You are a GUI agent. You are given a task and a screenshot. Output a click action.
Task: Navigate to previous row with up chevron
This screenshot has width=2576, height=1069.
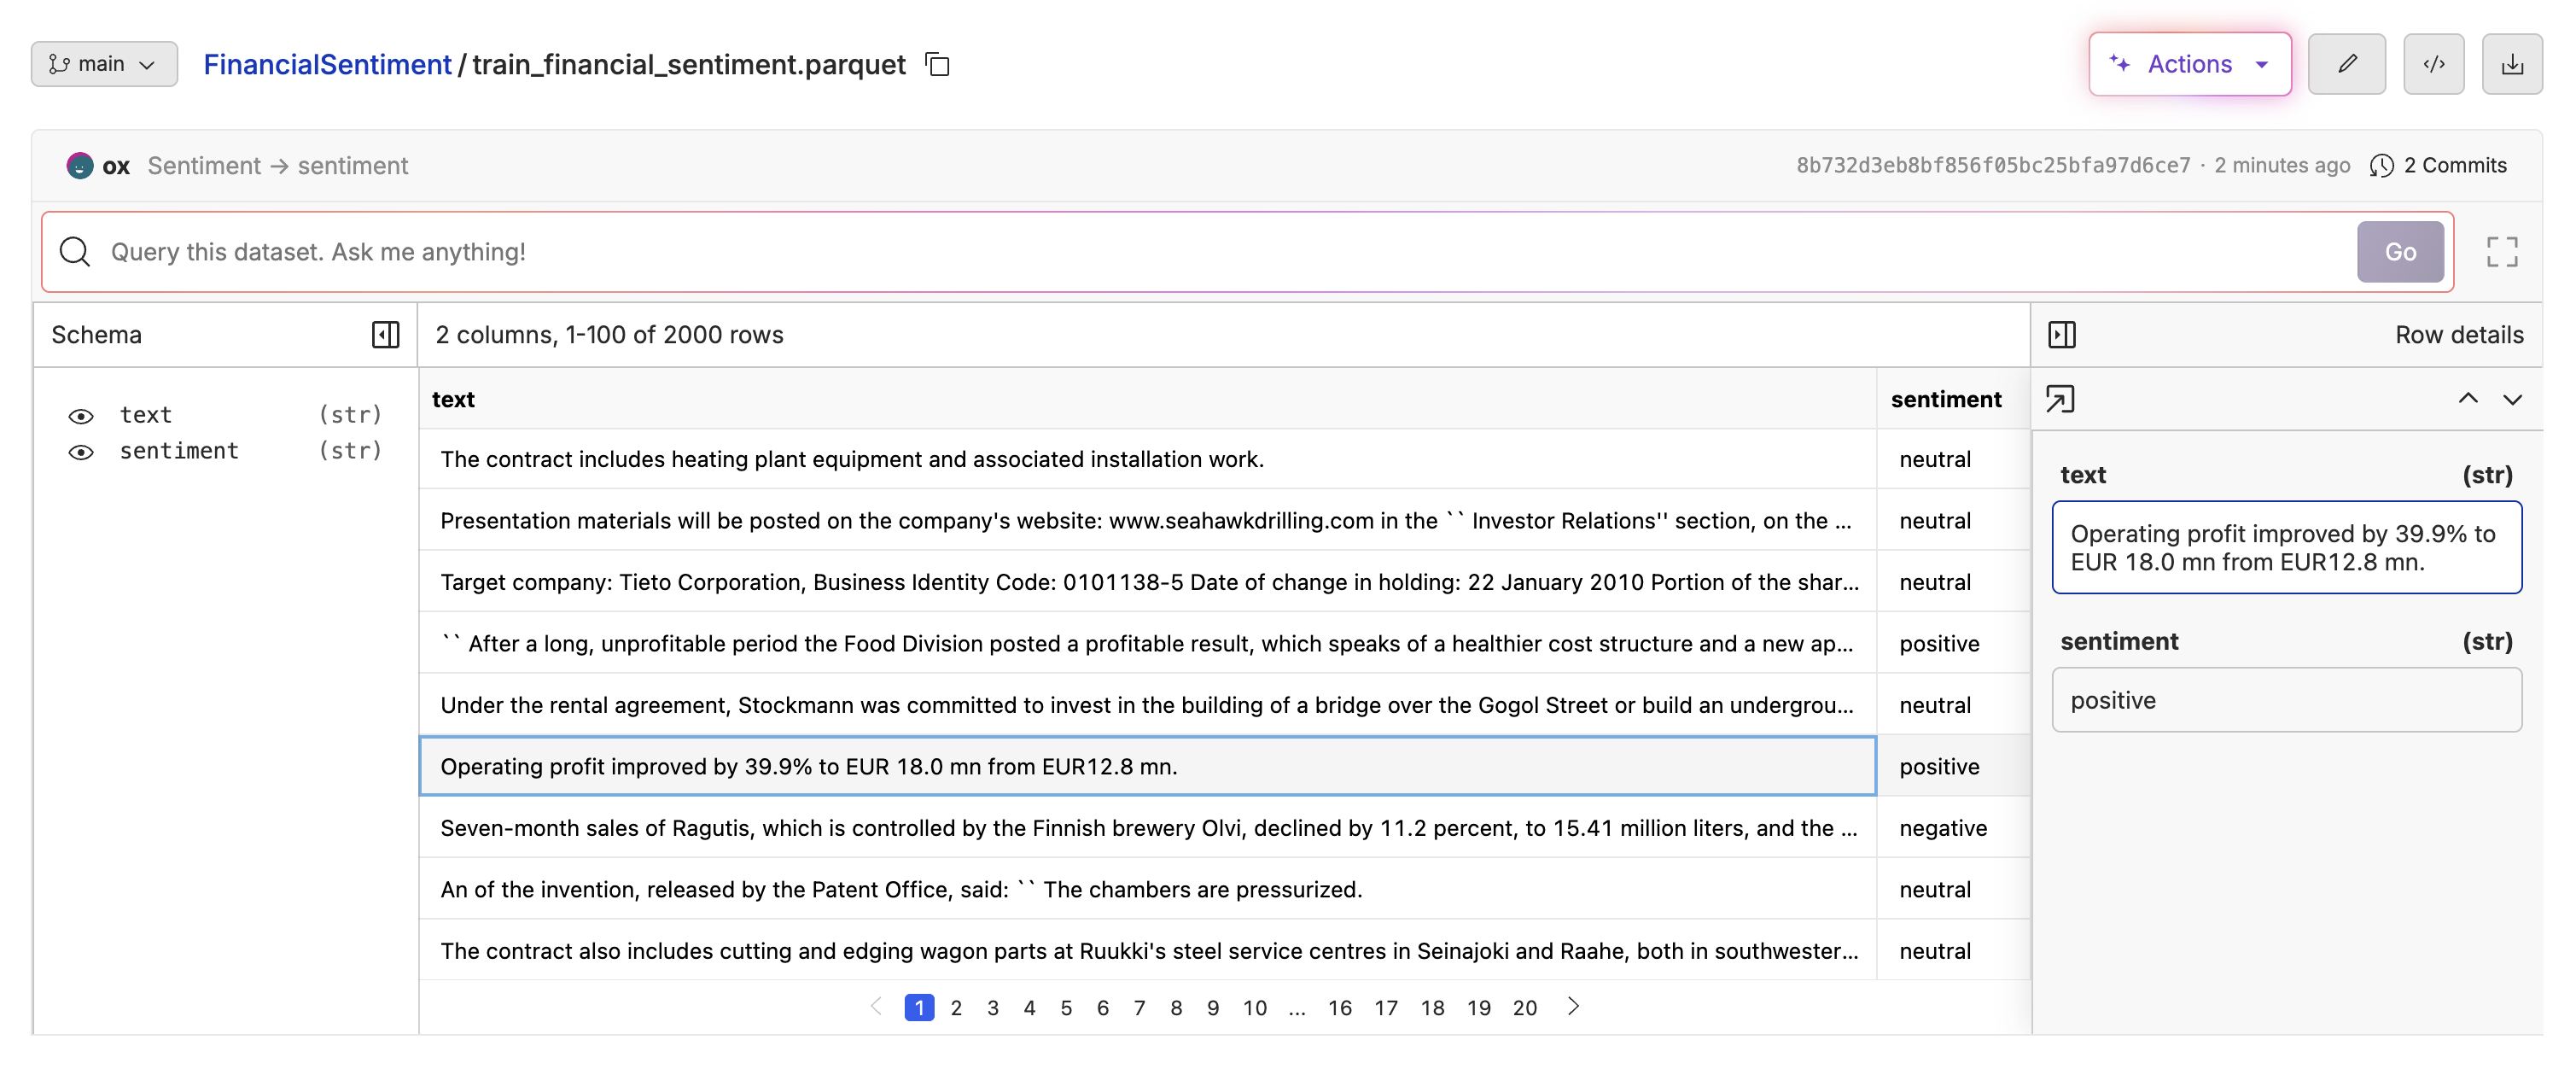(2469, 398)
